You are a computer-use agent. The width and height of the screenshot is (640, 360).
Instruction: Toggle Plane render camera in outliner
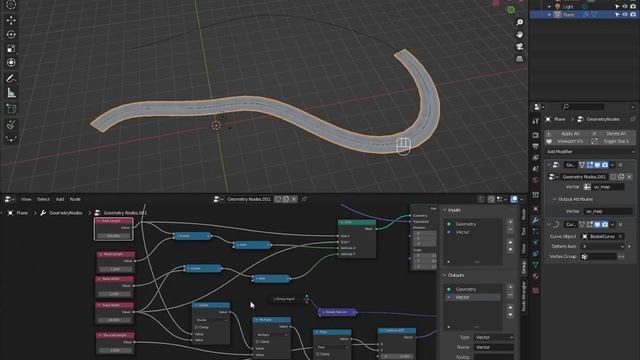click(633, 15)
